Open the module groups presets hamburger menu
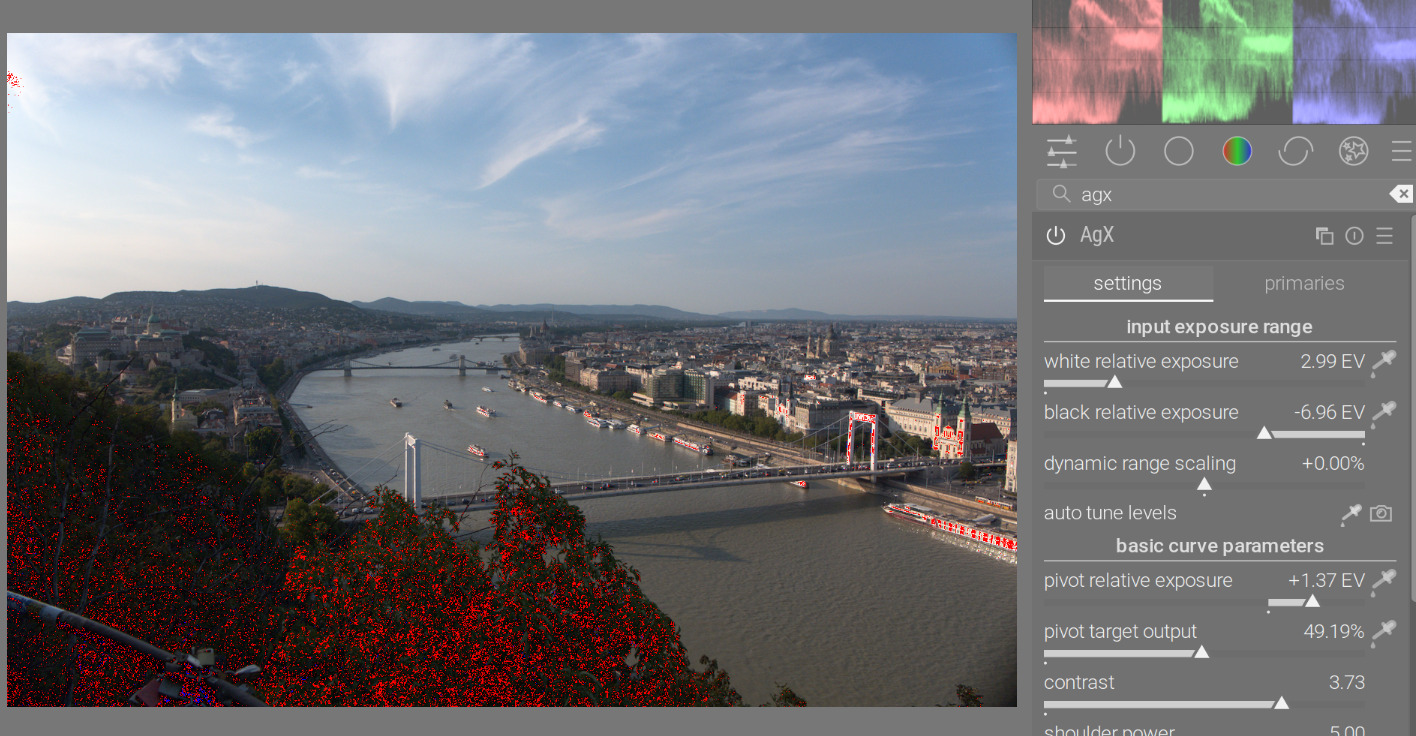This screenshot has width=1416, height=736. point(1401,152)
